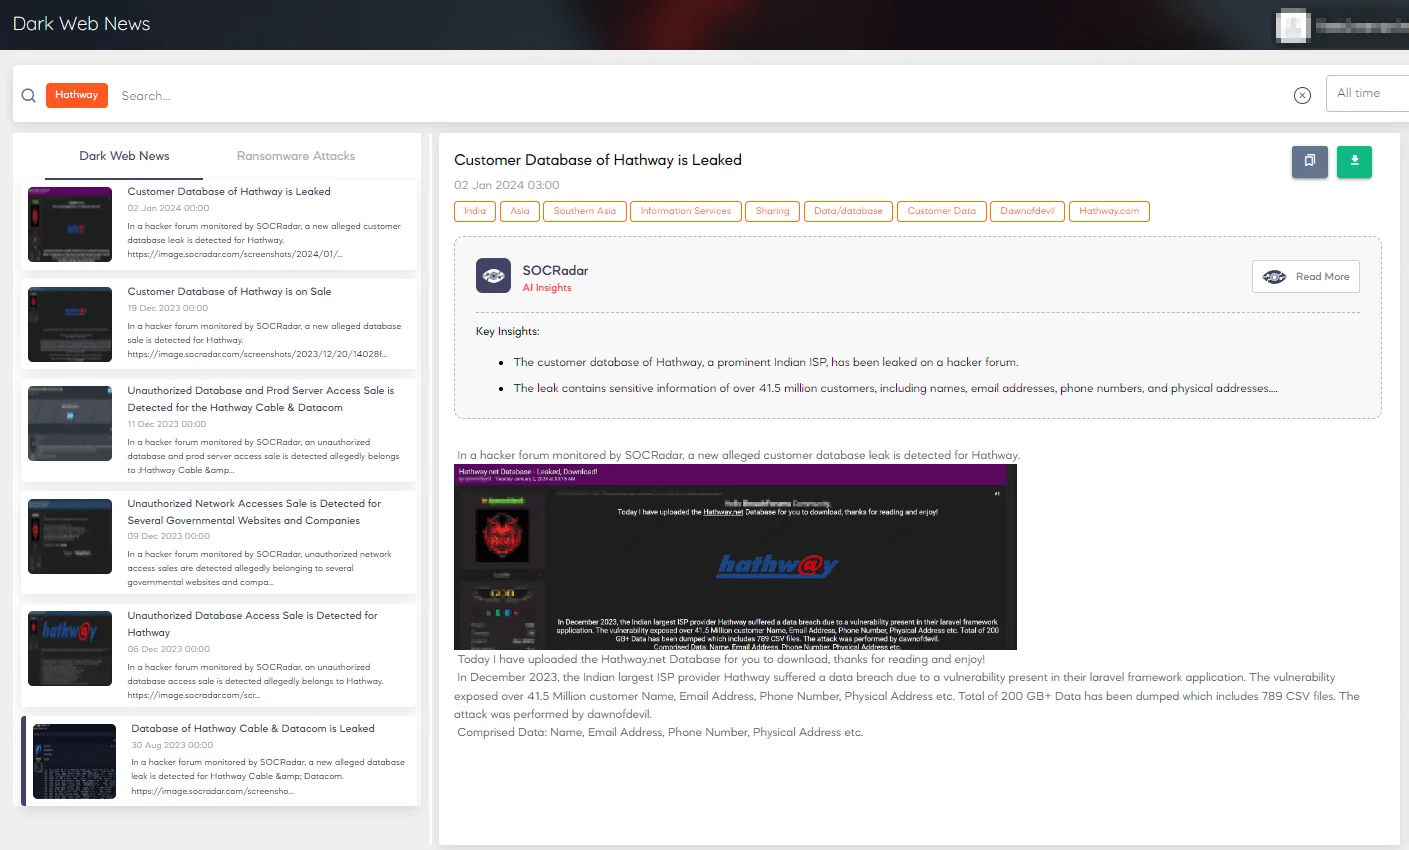Image resolution: width=1409 pixels, height=850 pixels.
Task: Select the Hathway.com tag
Action: [1109, 211]
